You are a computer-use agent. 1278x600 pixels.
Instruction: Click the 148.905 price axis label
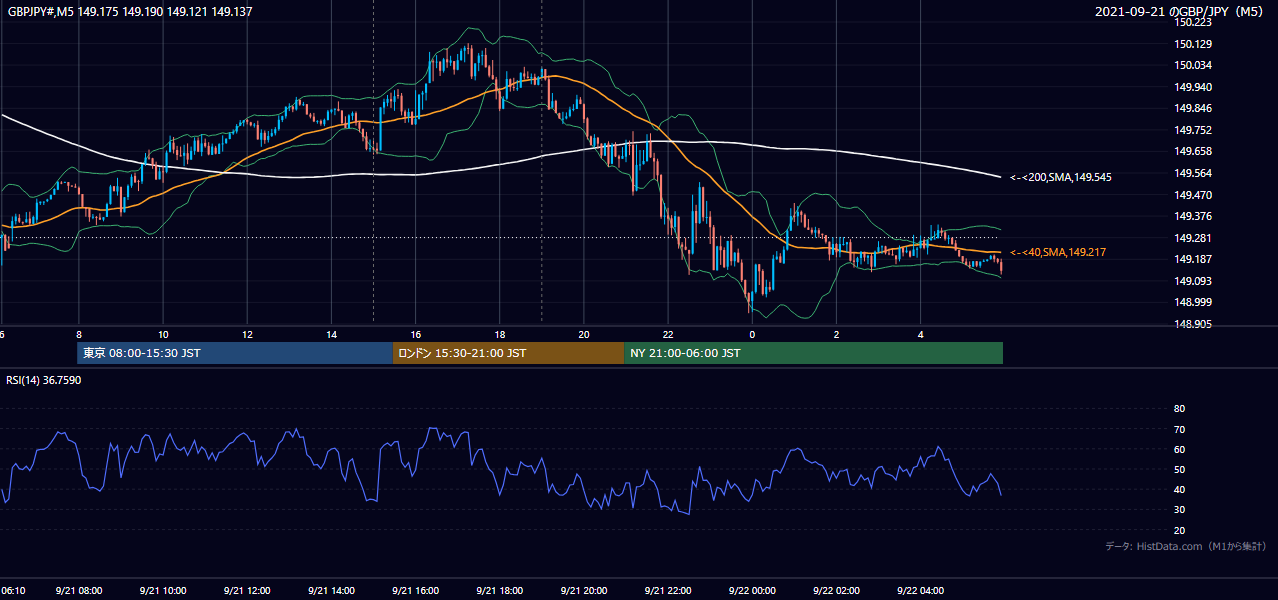[x=1193, y=324]
